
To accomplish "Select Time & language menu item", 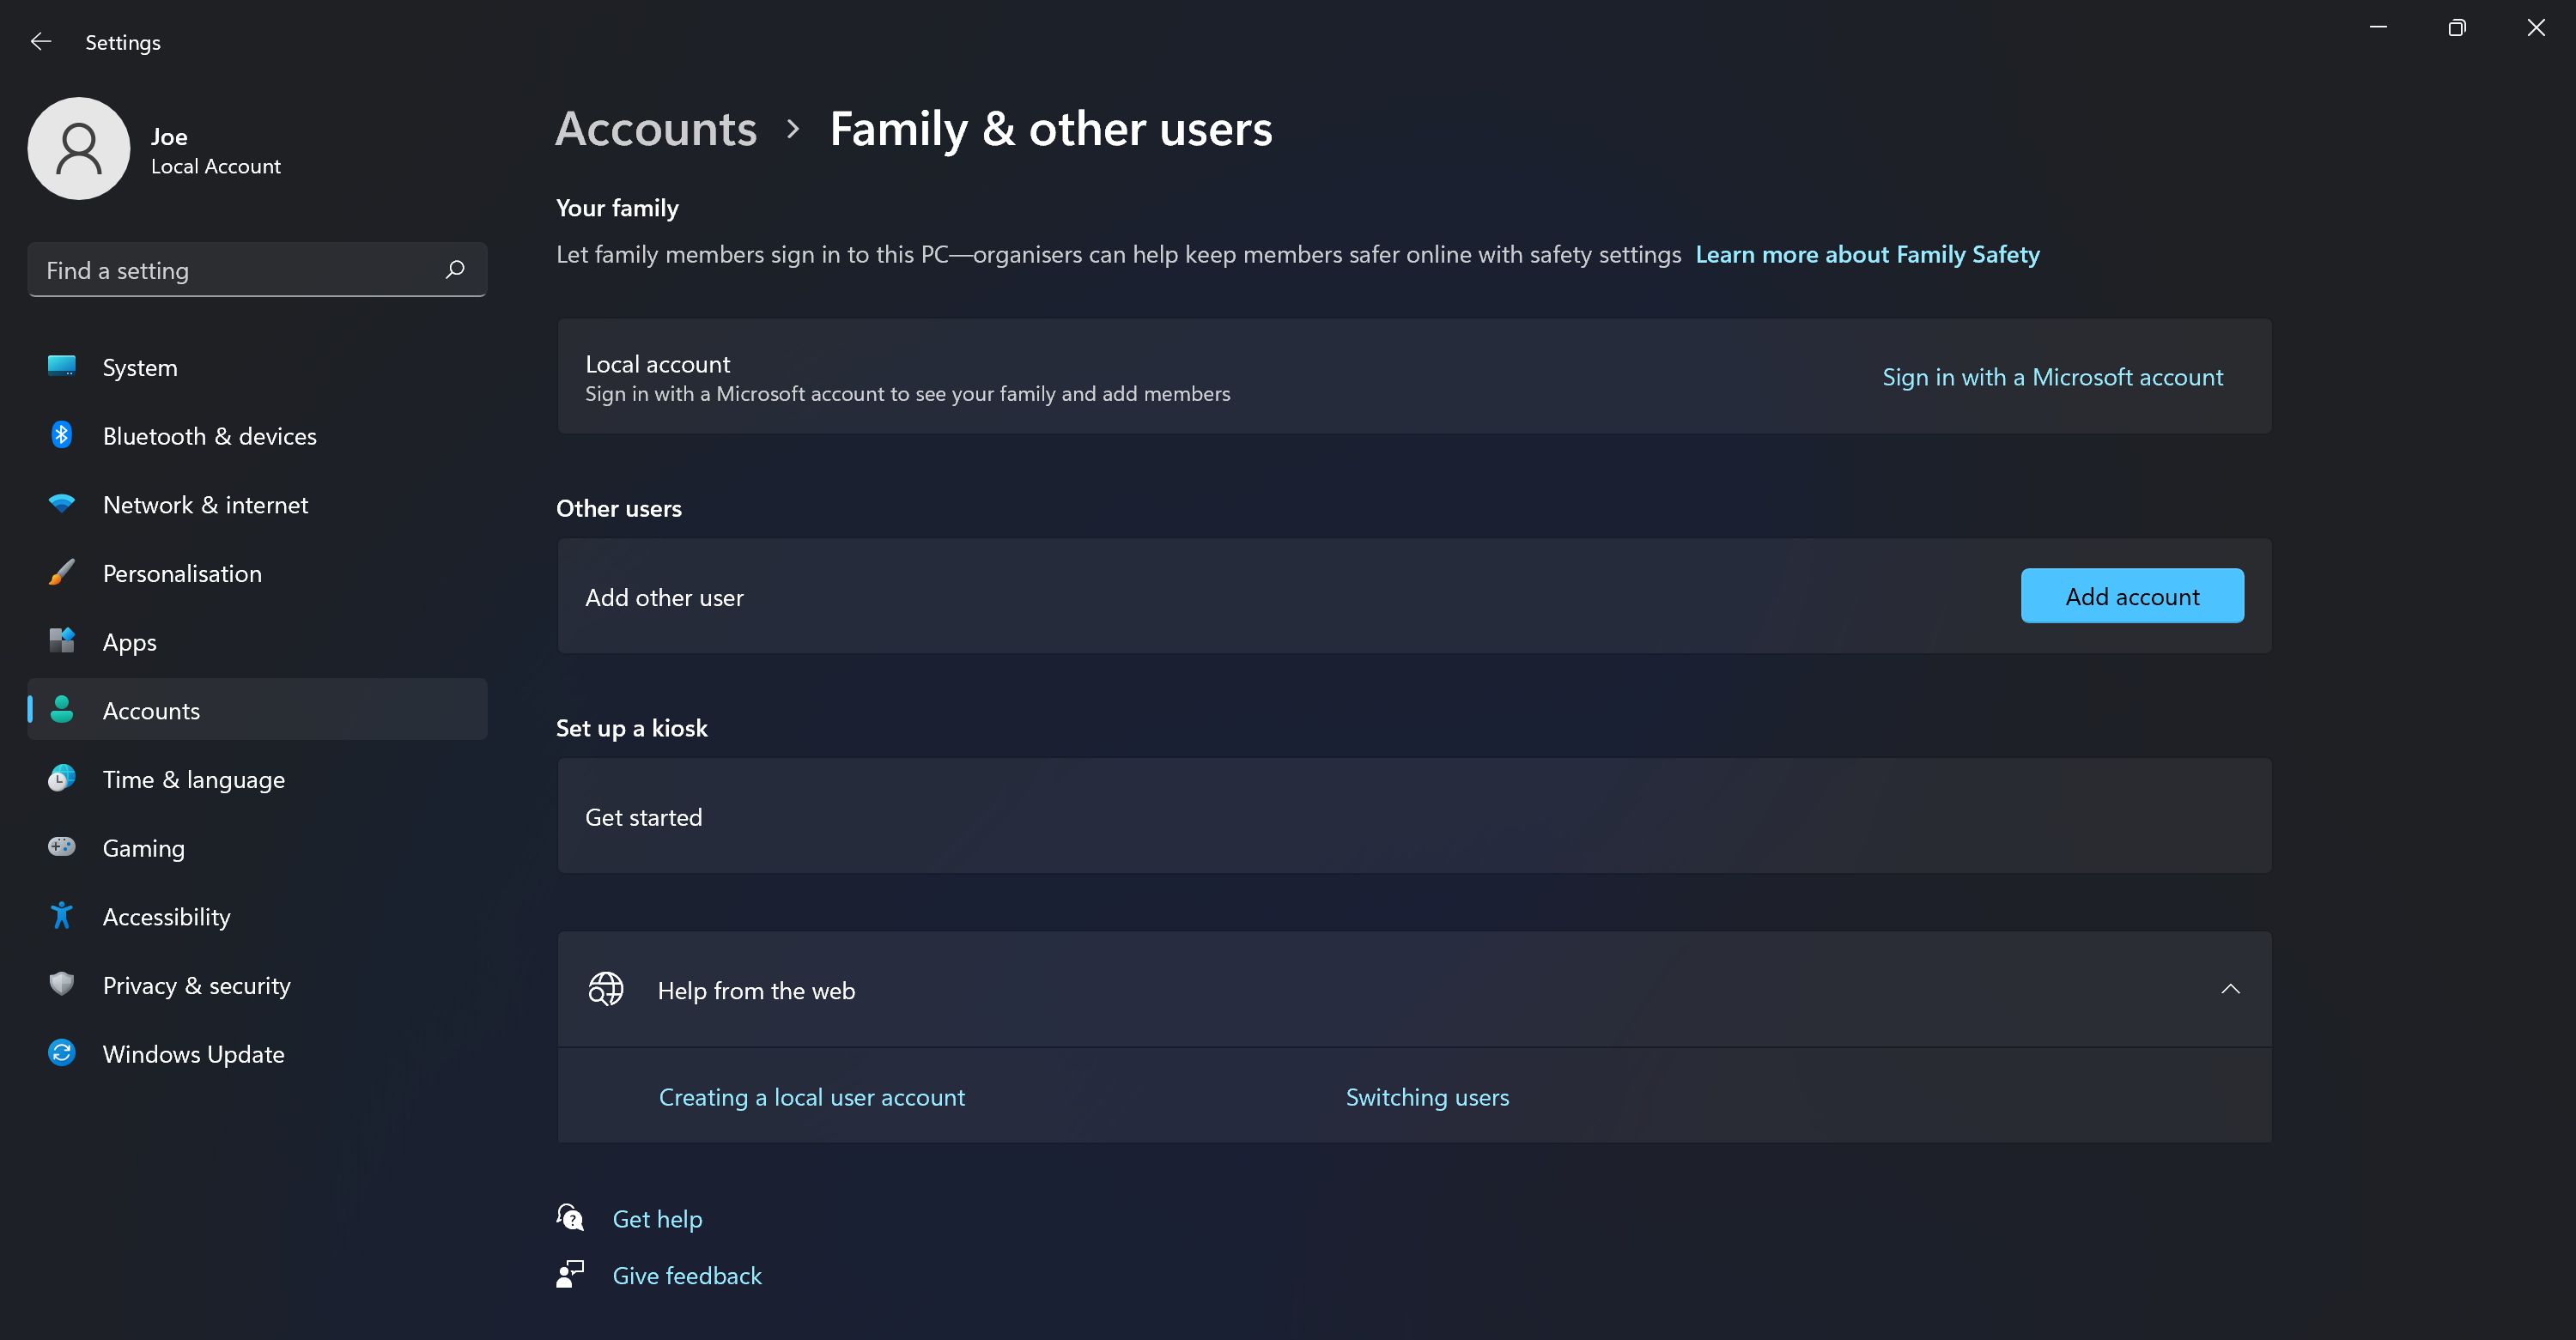I will pos(193,779).
